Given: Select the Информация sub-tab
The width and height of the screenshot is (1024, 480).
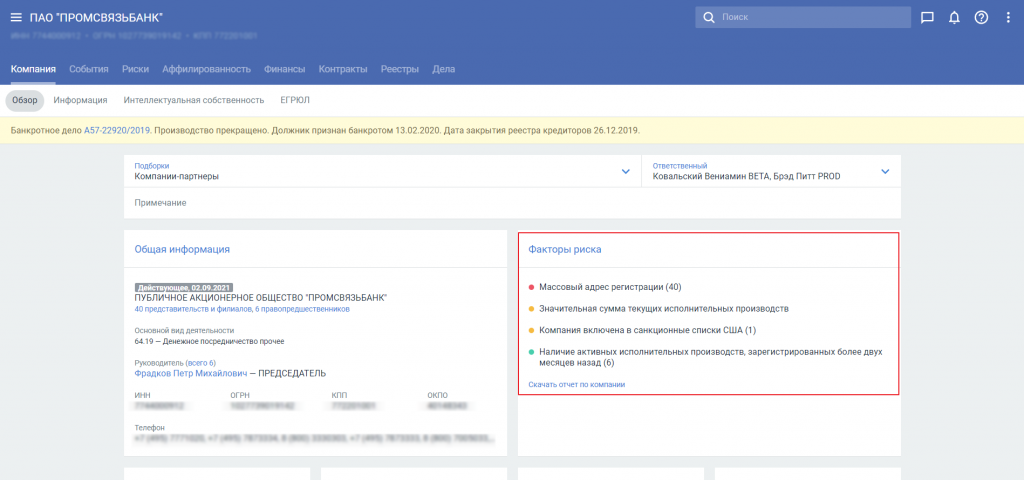Looking at the screenshot, I should [80, 101].
